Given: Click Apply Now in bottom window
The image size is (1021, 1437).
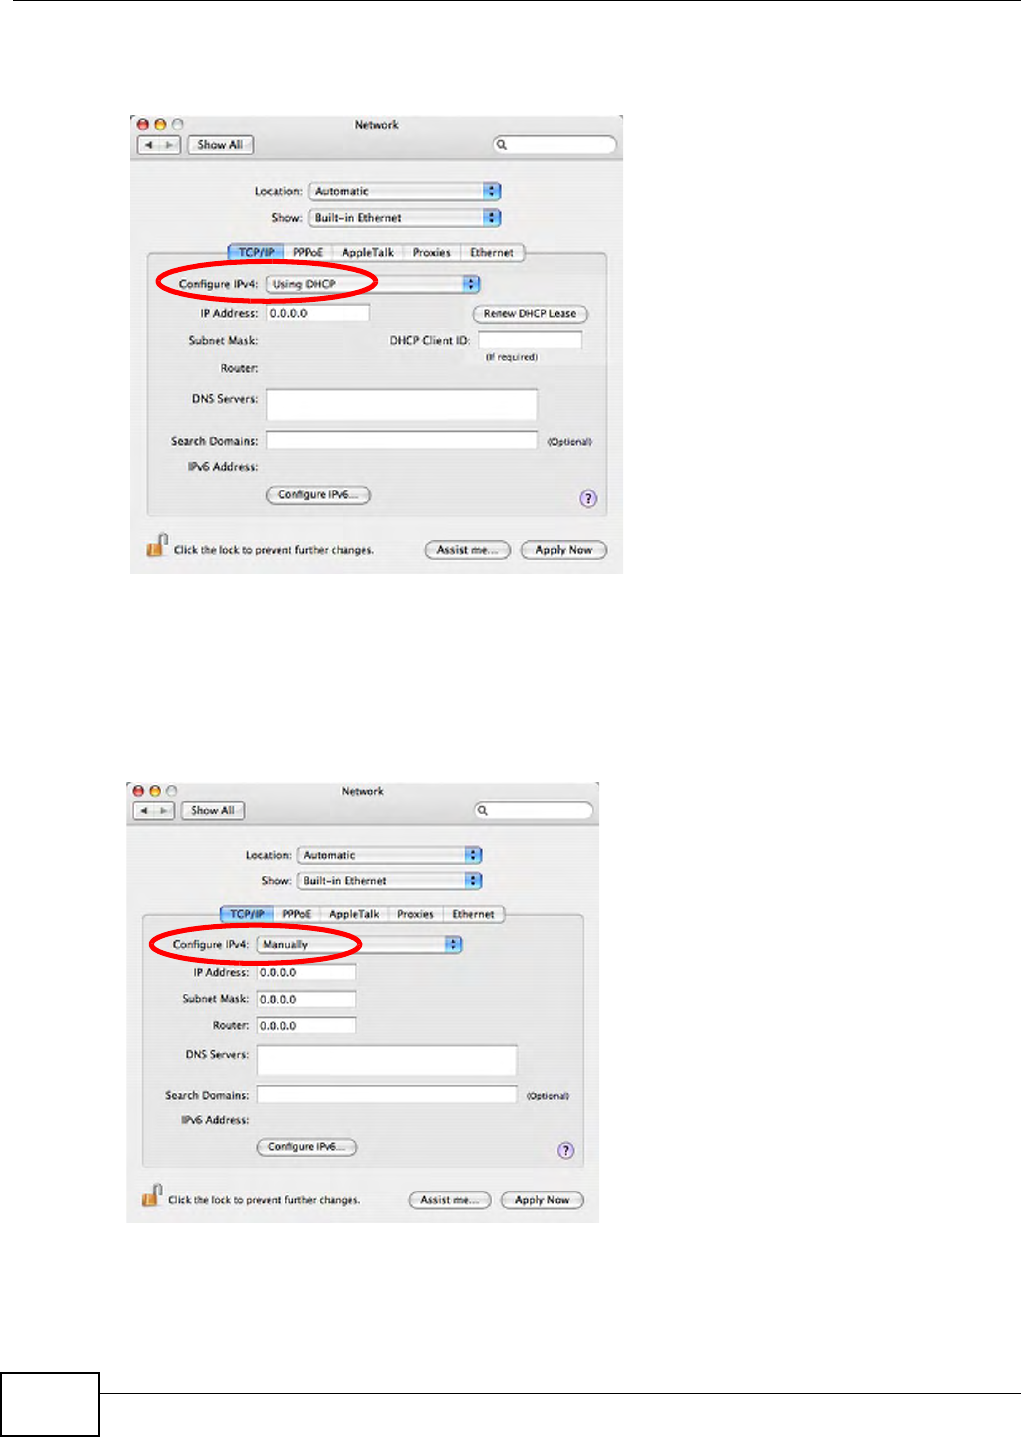Looking at the screenshot, I should [542, 1200].
